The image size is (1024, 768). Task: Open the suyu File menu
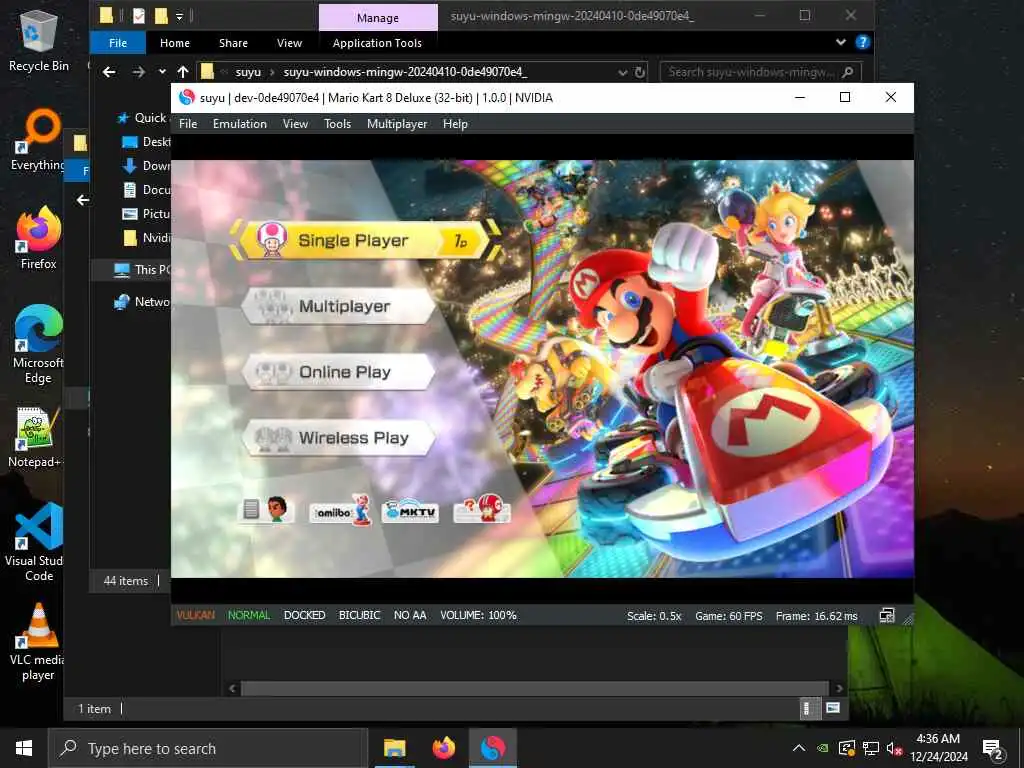coord(188,123)
